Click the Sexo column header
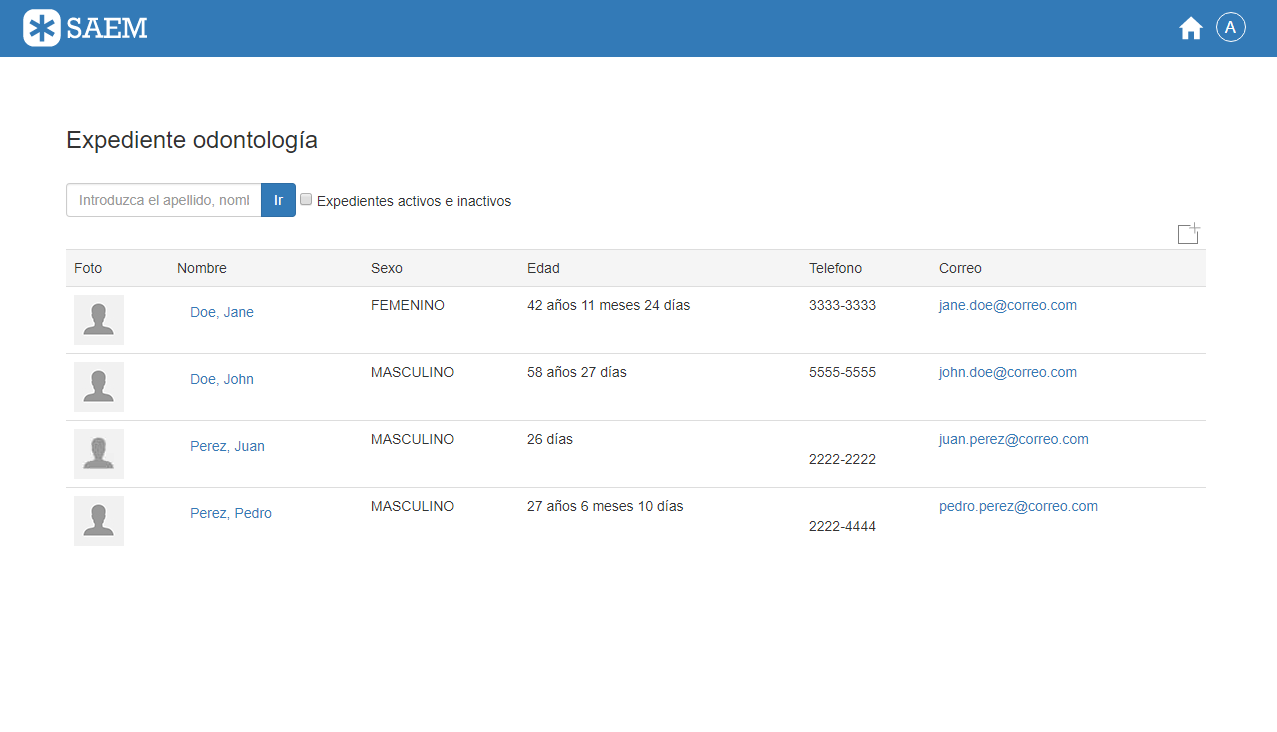The height and width of the screenshot is (732, 1277). 387,268
